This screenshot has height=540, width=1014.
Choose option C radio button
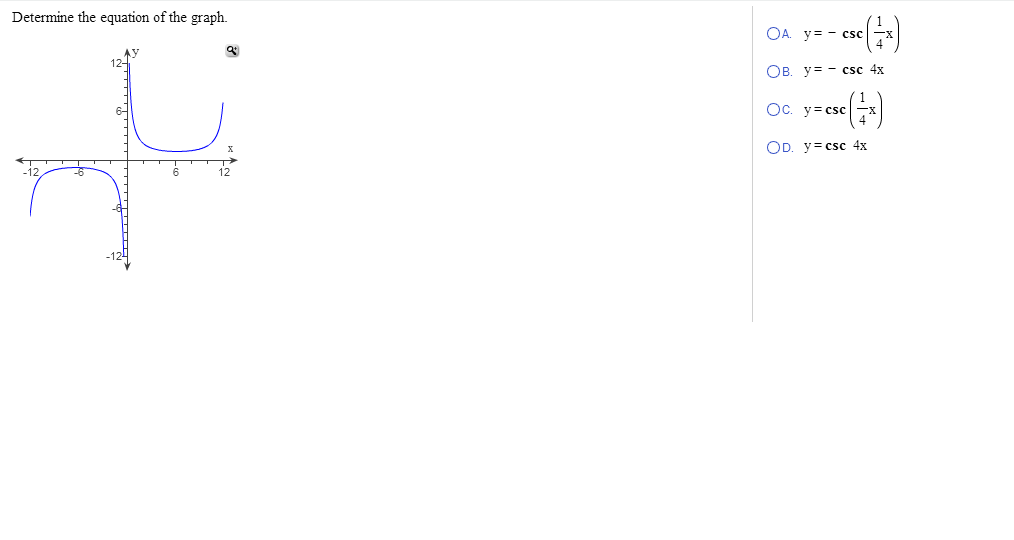tap(773, 110)
